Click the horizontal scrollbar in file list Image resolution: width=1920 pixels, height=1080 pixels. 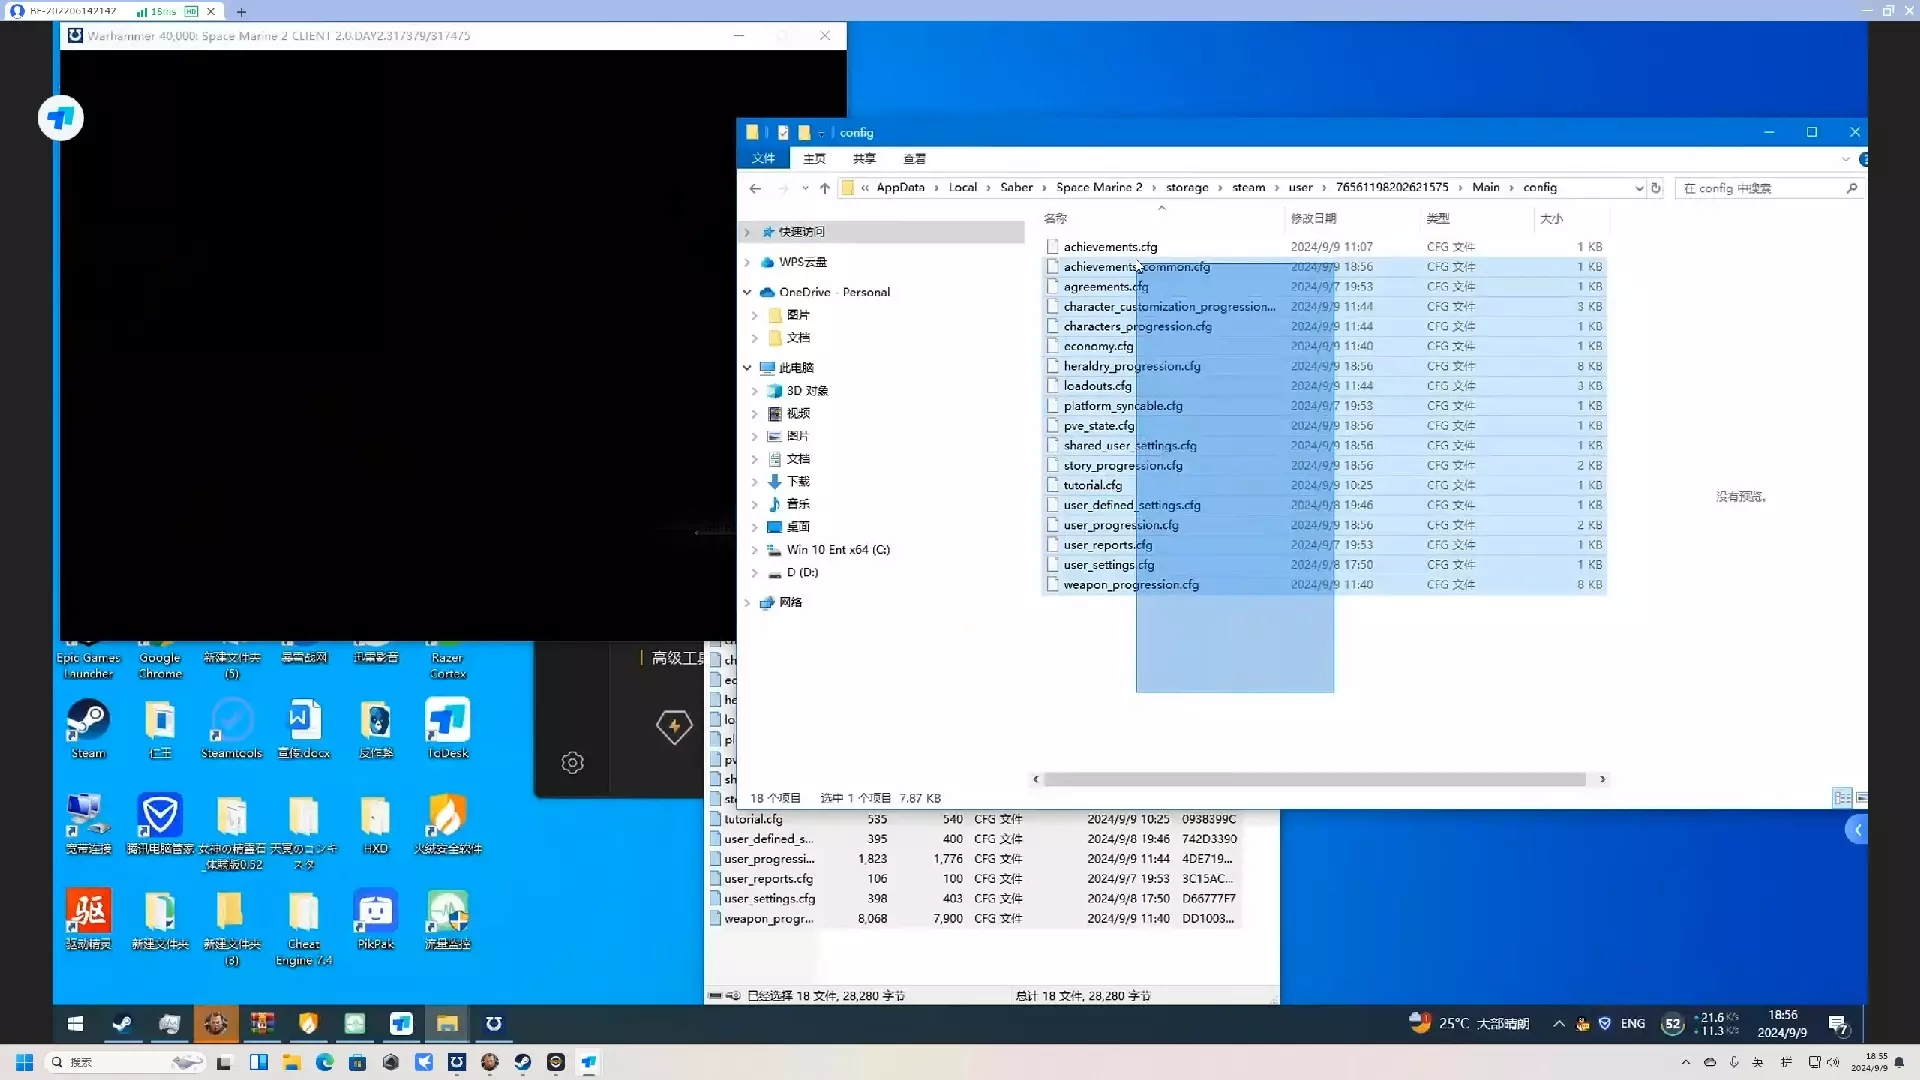pos(1314,779)
